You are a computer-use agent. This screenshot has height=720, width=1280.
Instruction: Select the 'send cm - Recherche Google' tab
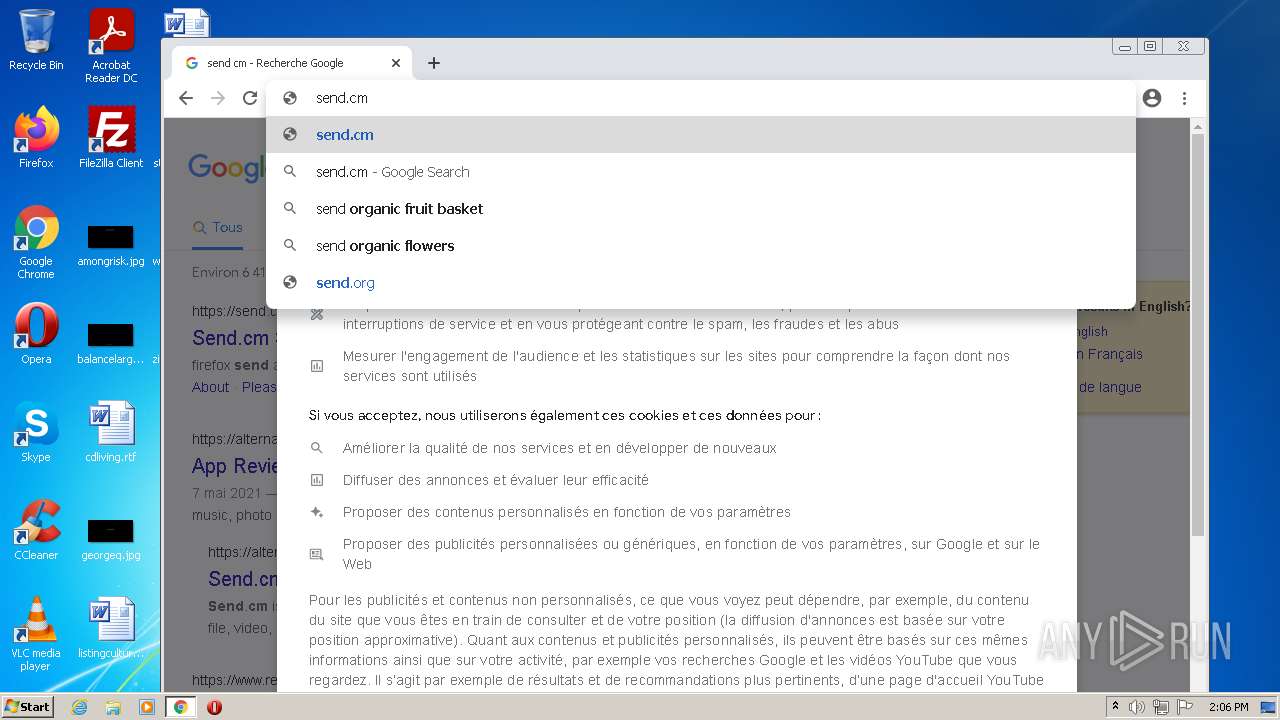point(292,63)
